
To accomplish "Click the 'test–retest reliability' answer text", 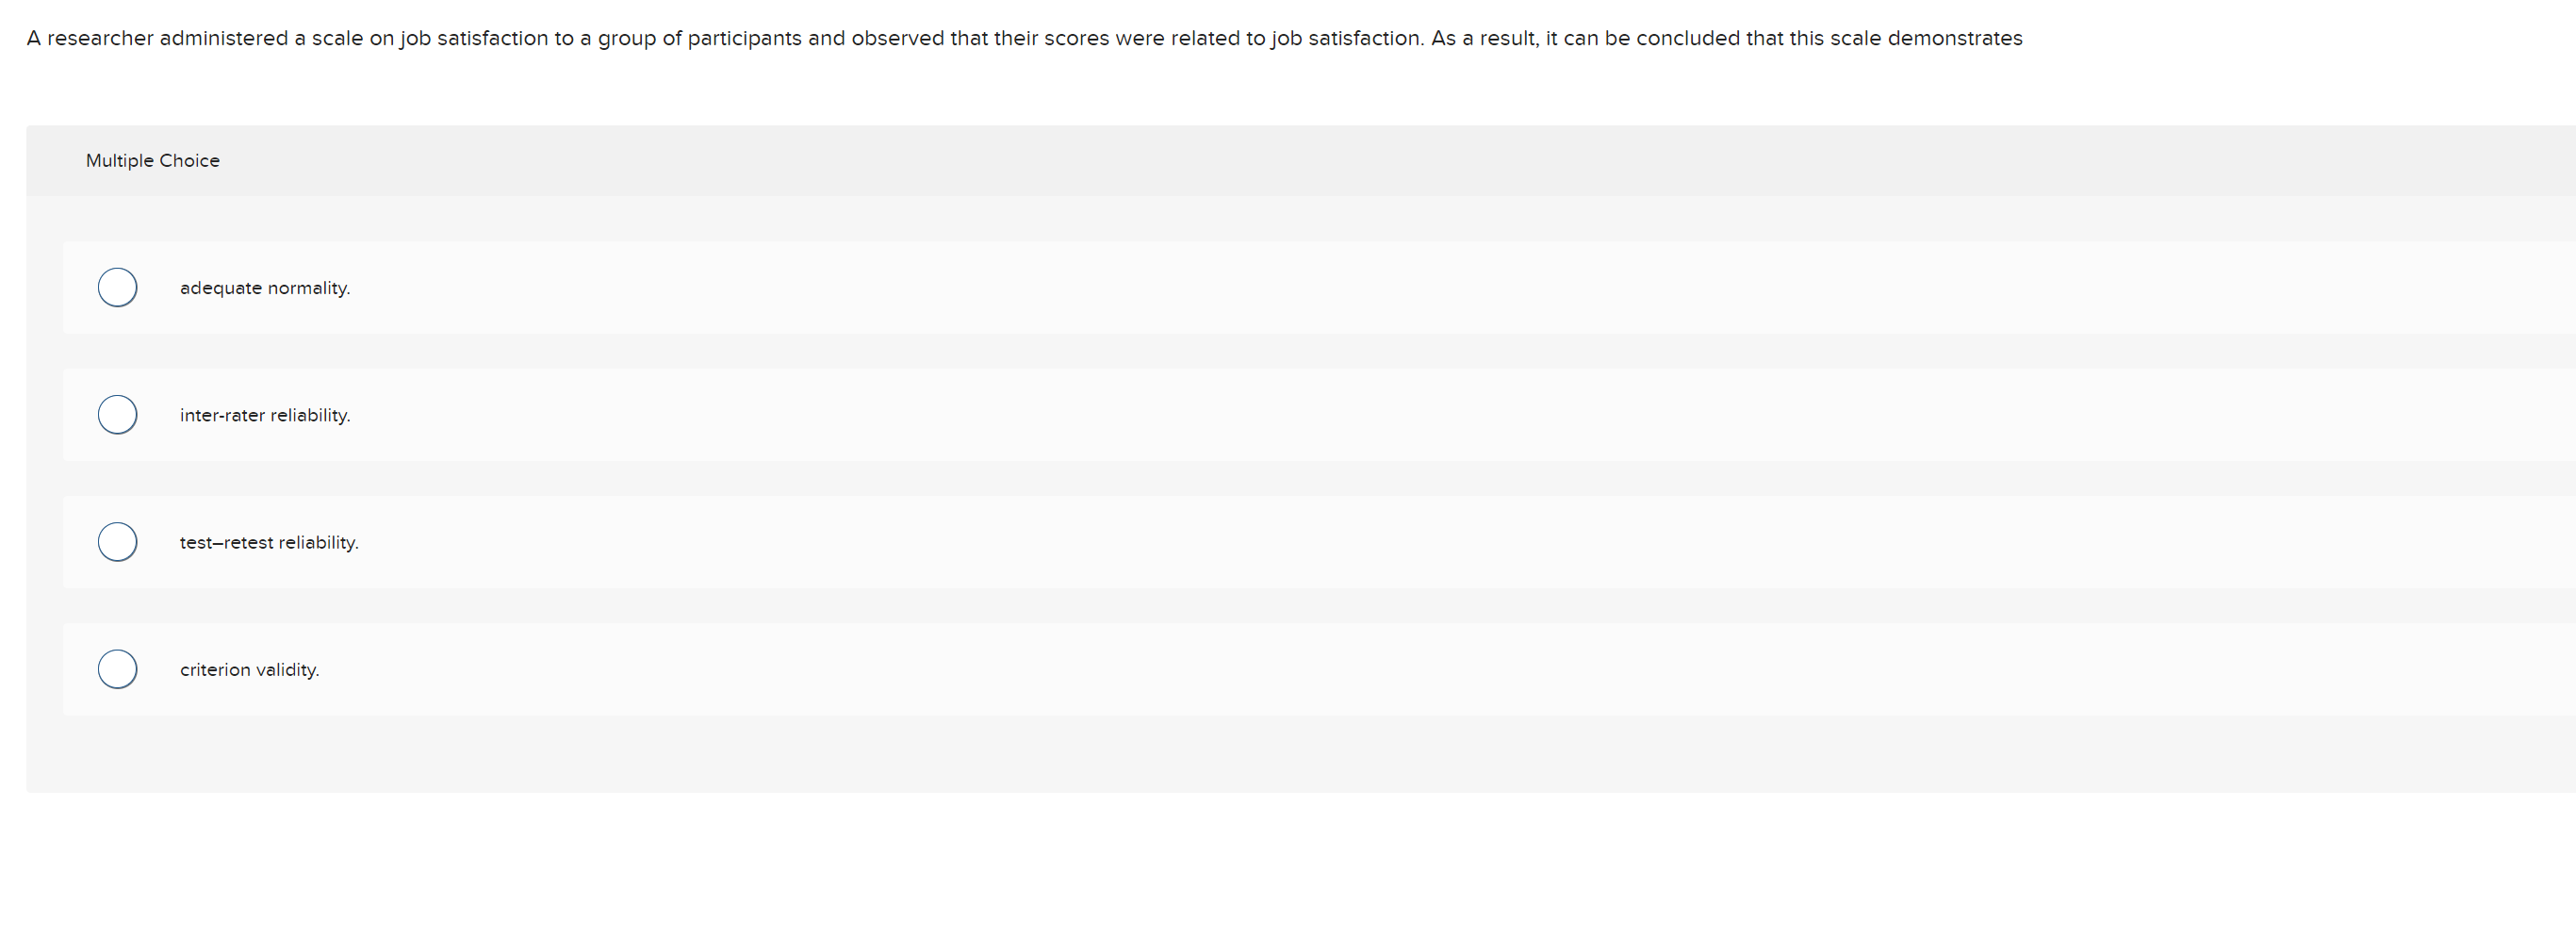I will (268, 541).
